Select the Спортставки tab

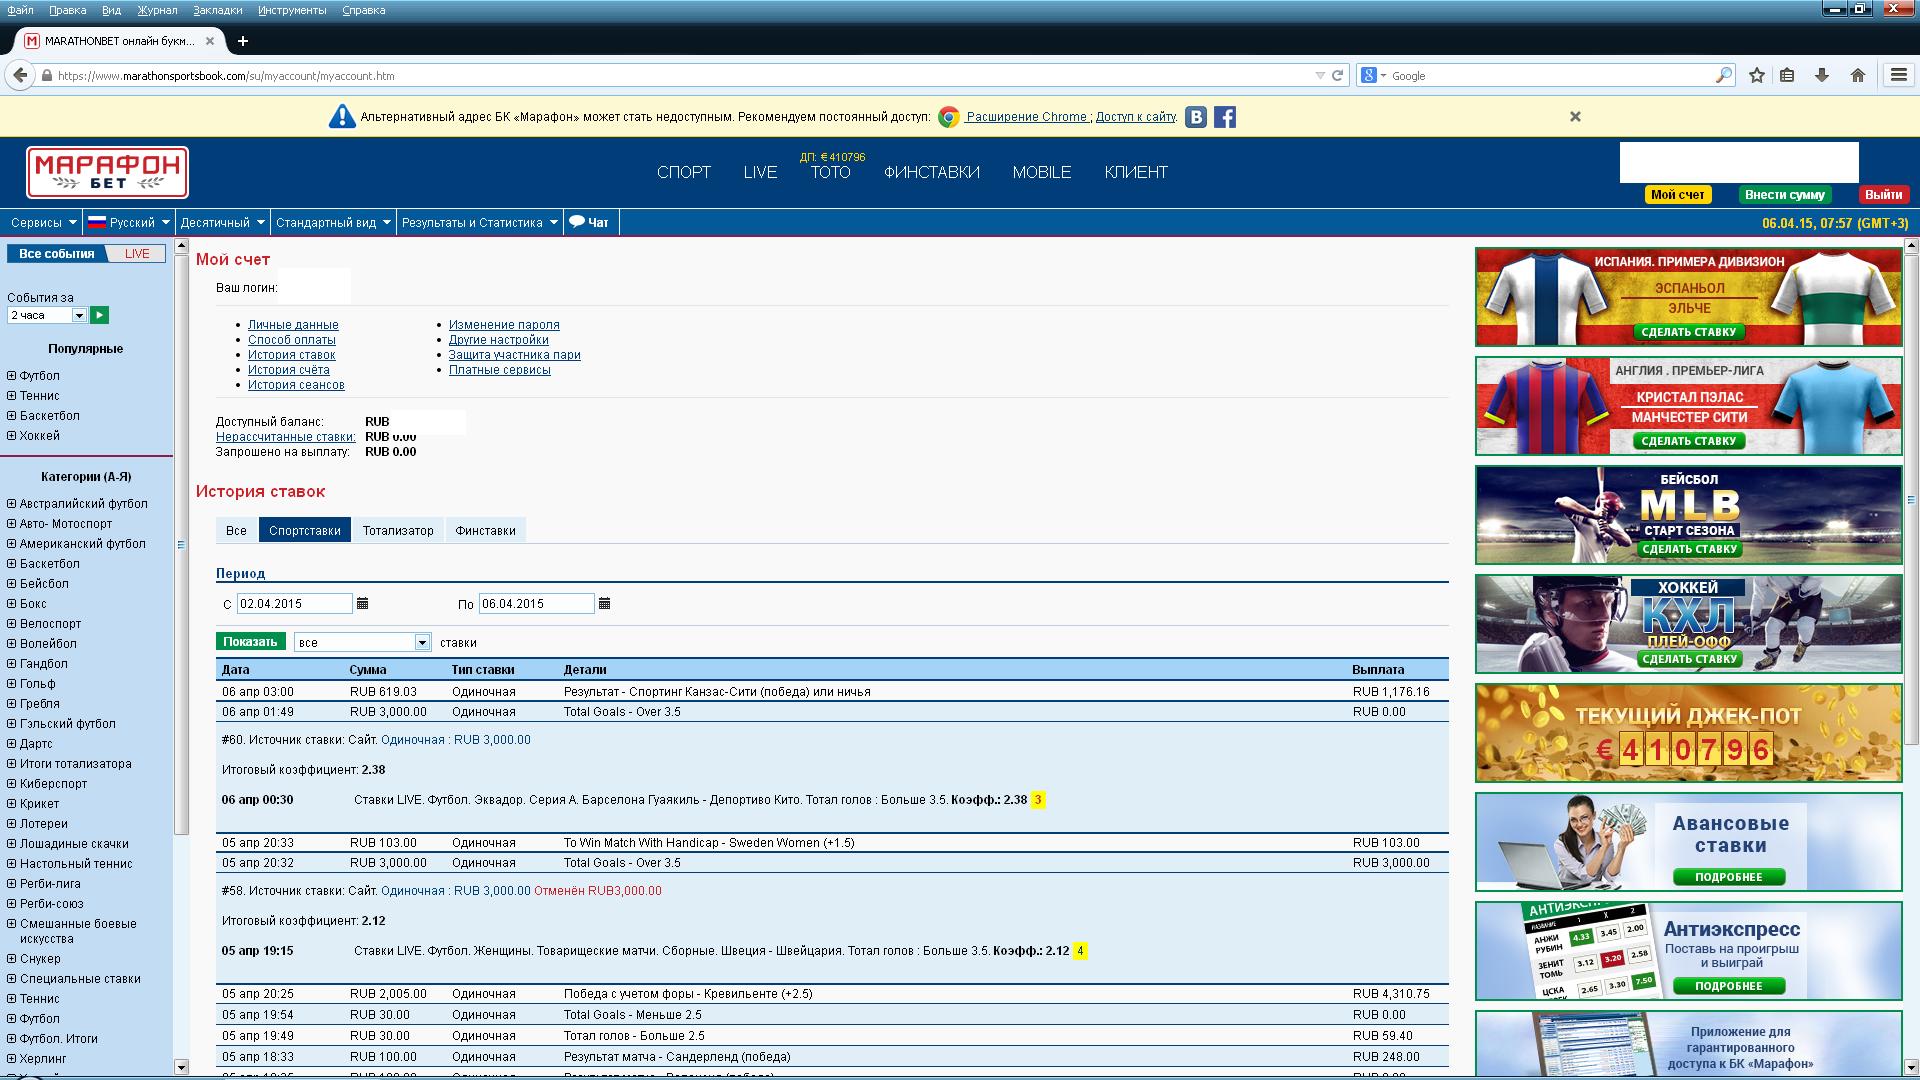305,530
